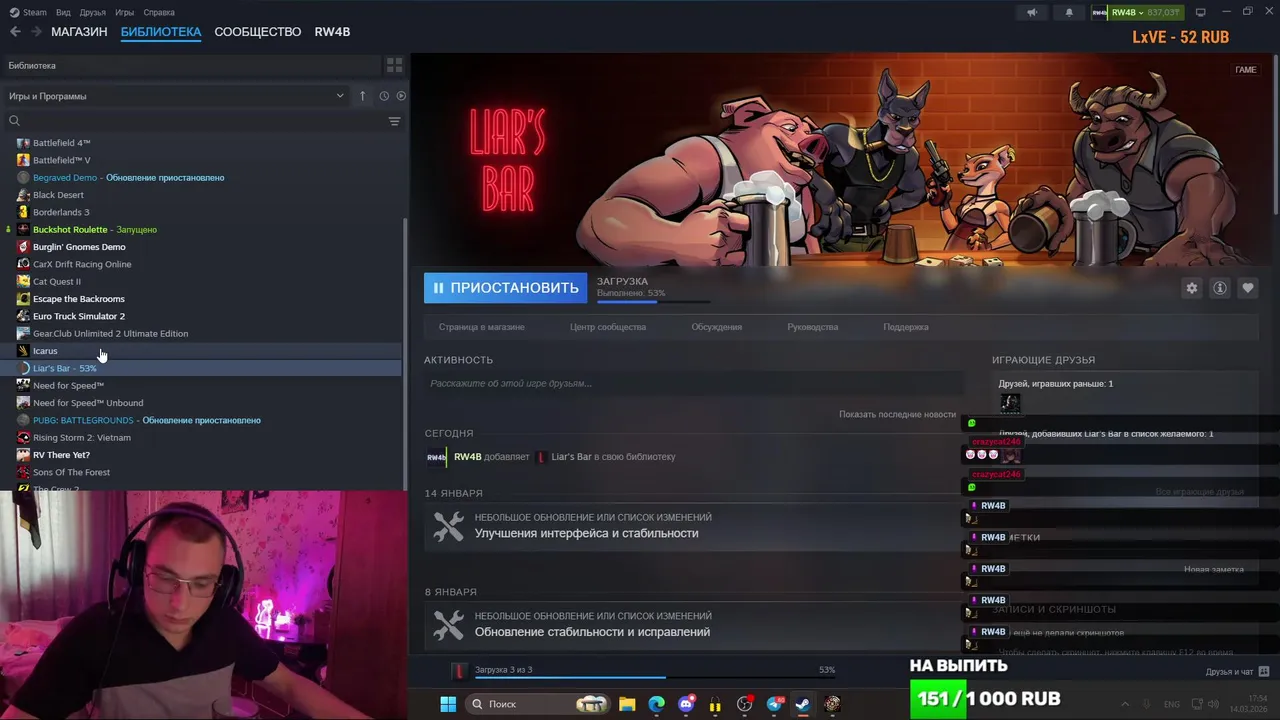This screenshot has width=1280, height=720.
Task: Open Руководства link
Action: pyautogui.click(x=813, y=327)
